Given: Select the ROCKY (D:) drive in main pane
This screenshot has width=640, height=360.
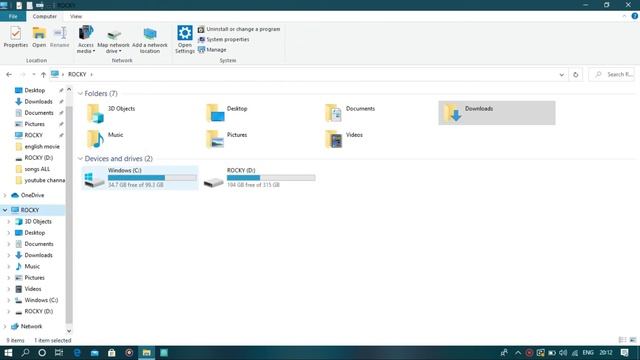Looking at the screenshot, I should 260,178.
